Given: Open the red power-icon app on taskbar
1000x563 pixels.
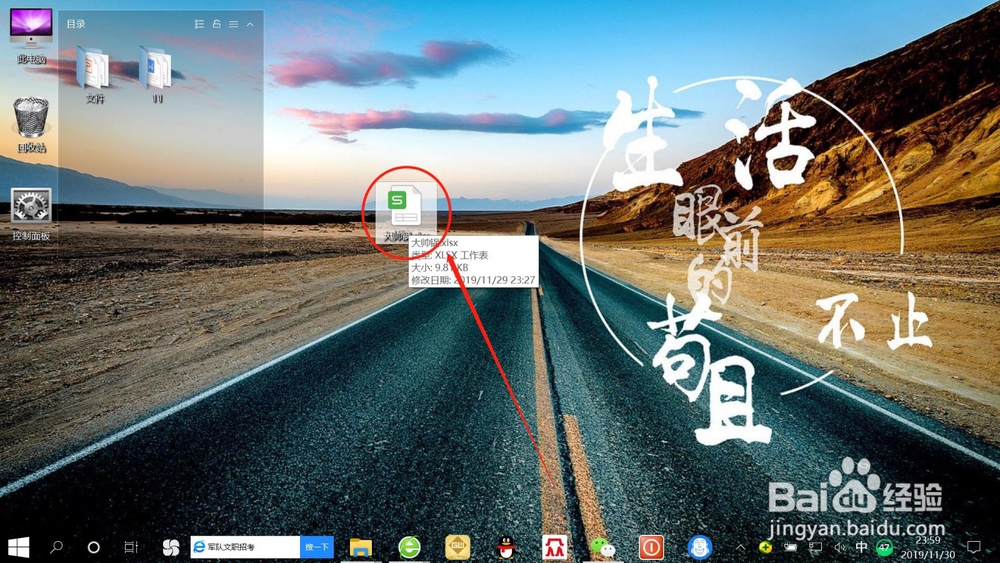Looking at the screenshot, I should (651, 547).
